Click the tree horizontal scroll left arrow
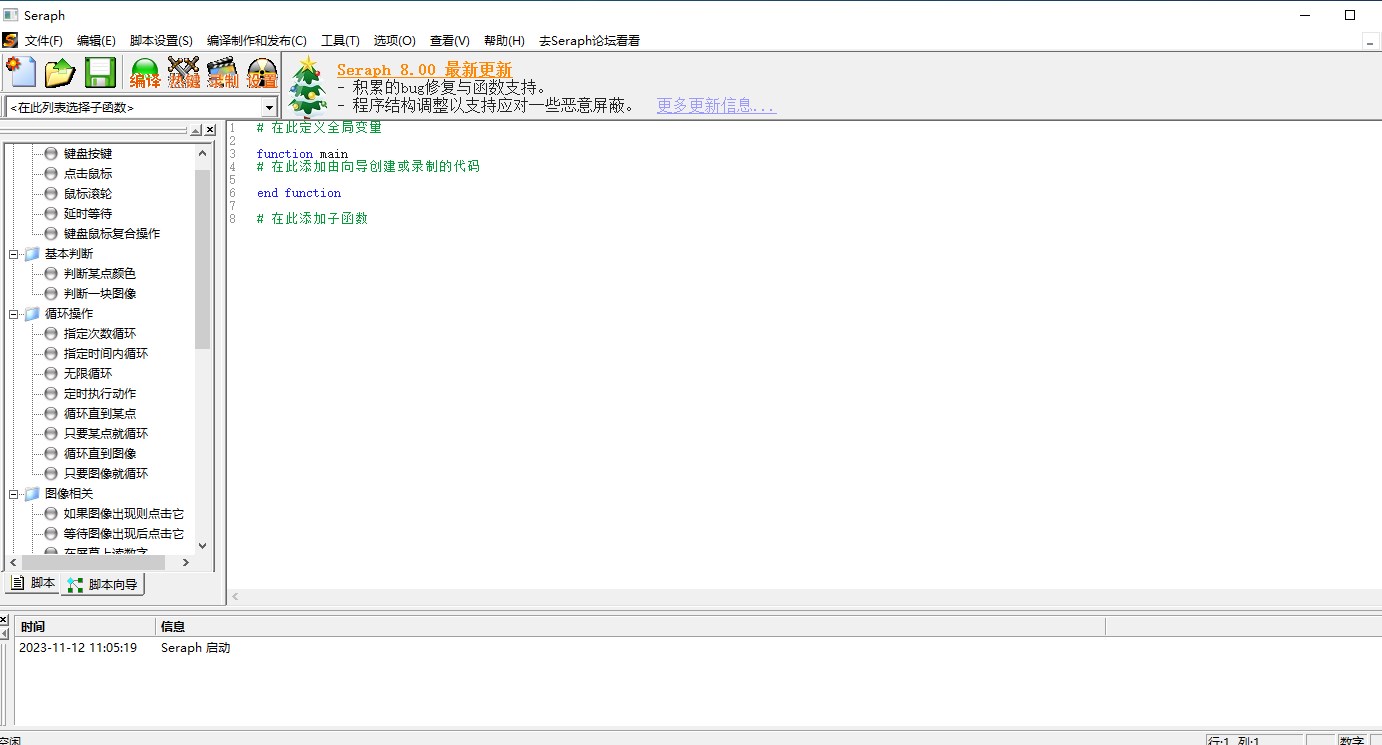The width and height of the screenshot is (1382, 745). tap(13, 563)
